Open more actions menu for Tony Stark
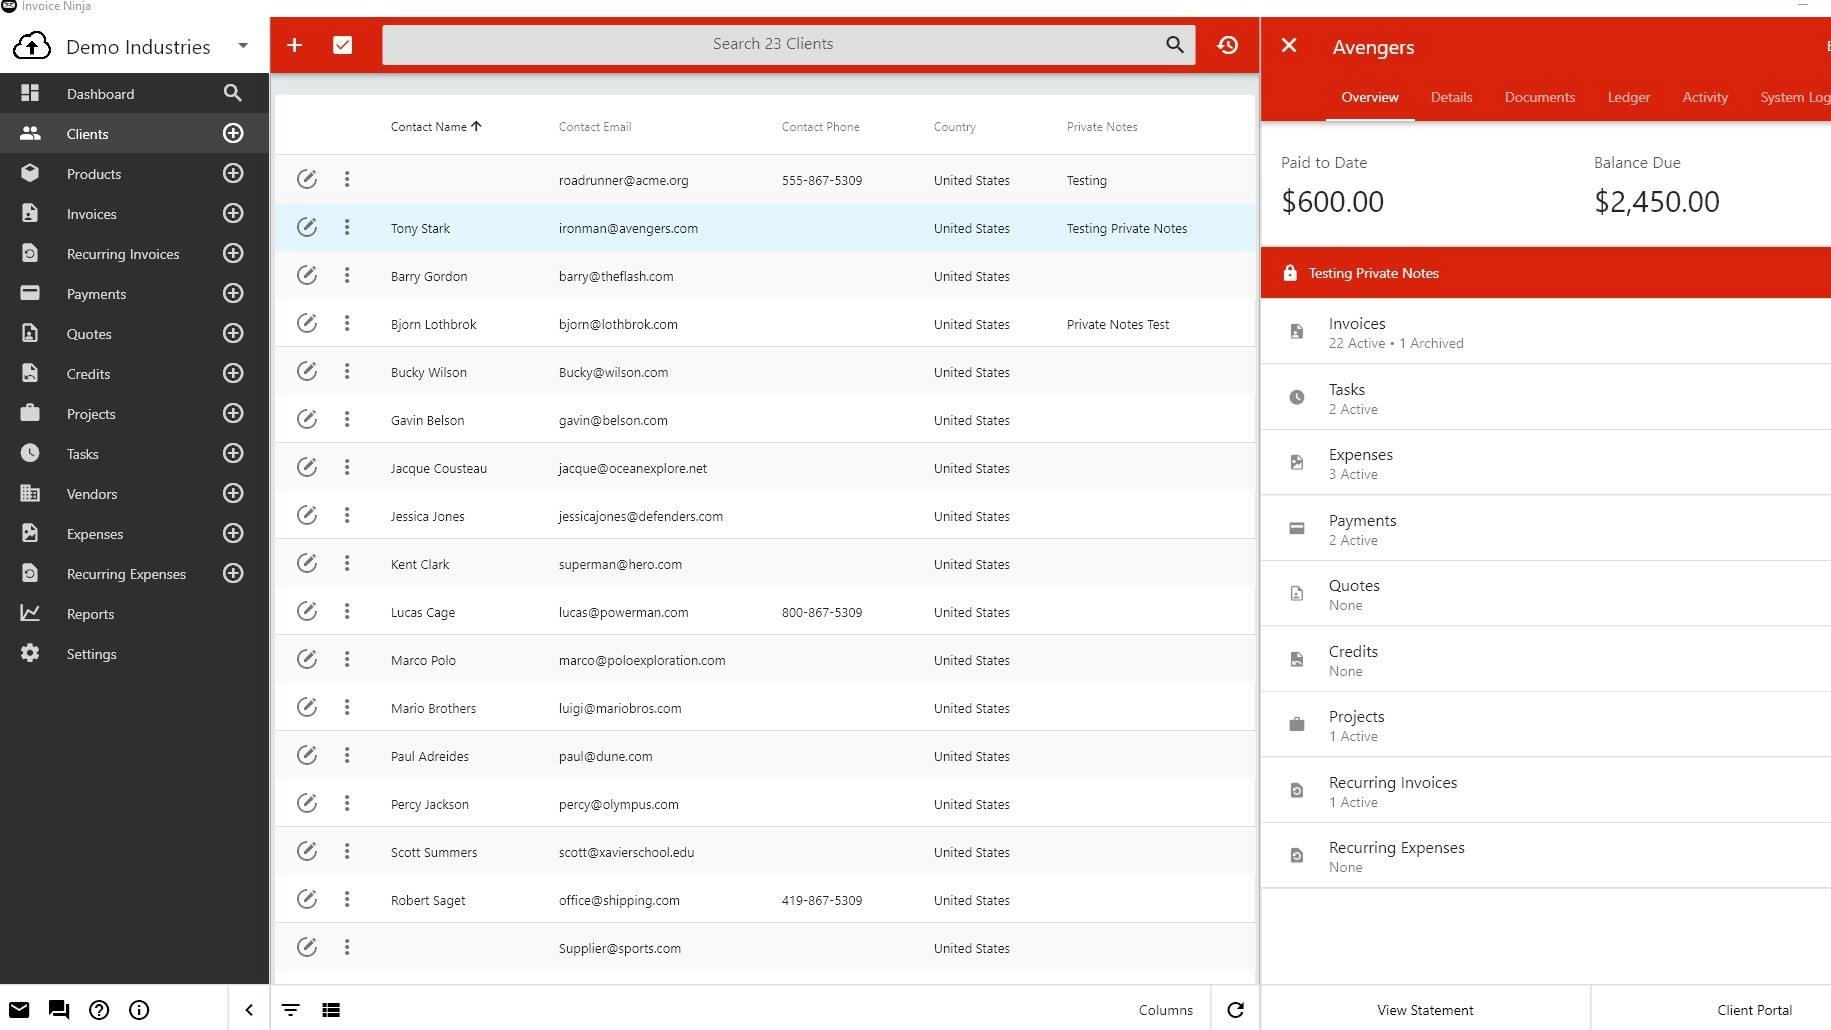 347,228
